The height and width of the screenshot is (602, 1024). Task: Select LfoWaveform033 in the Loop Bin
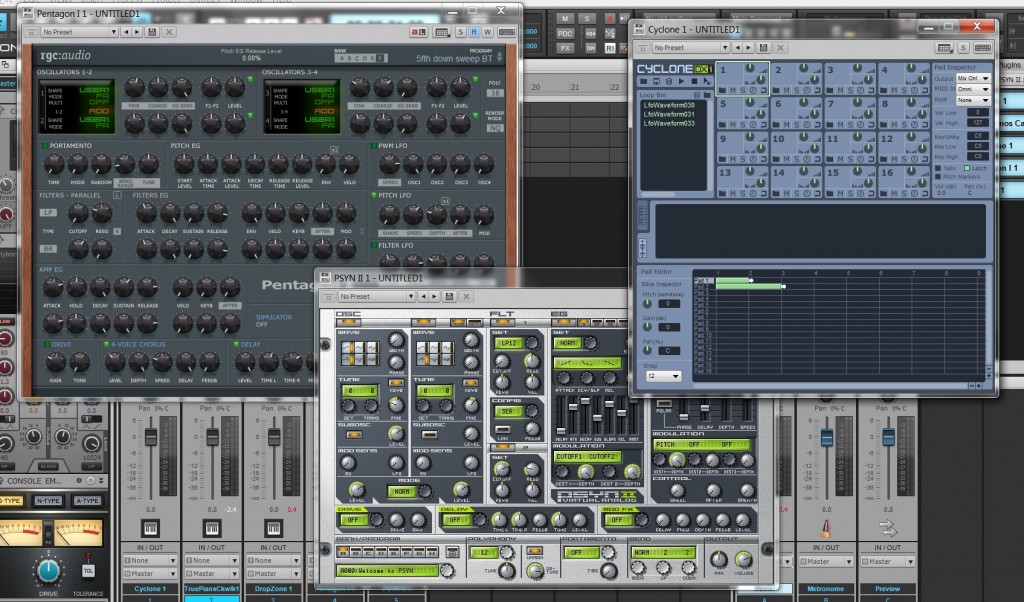click(669, 123)
